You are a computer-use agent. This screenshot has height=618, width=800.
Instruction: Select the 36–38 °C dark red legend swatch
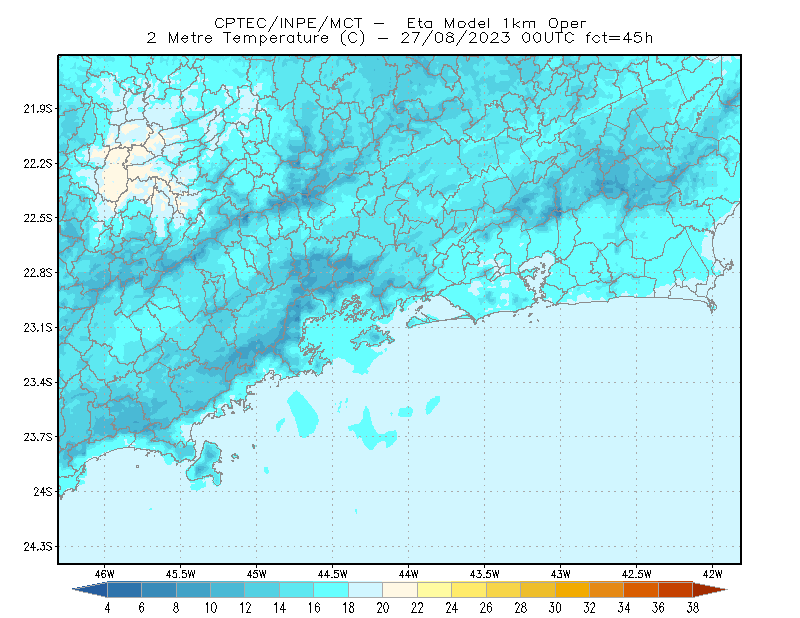click(676, 590)
